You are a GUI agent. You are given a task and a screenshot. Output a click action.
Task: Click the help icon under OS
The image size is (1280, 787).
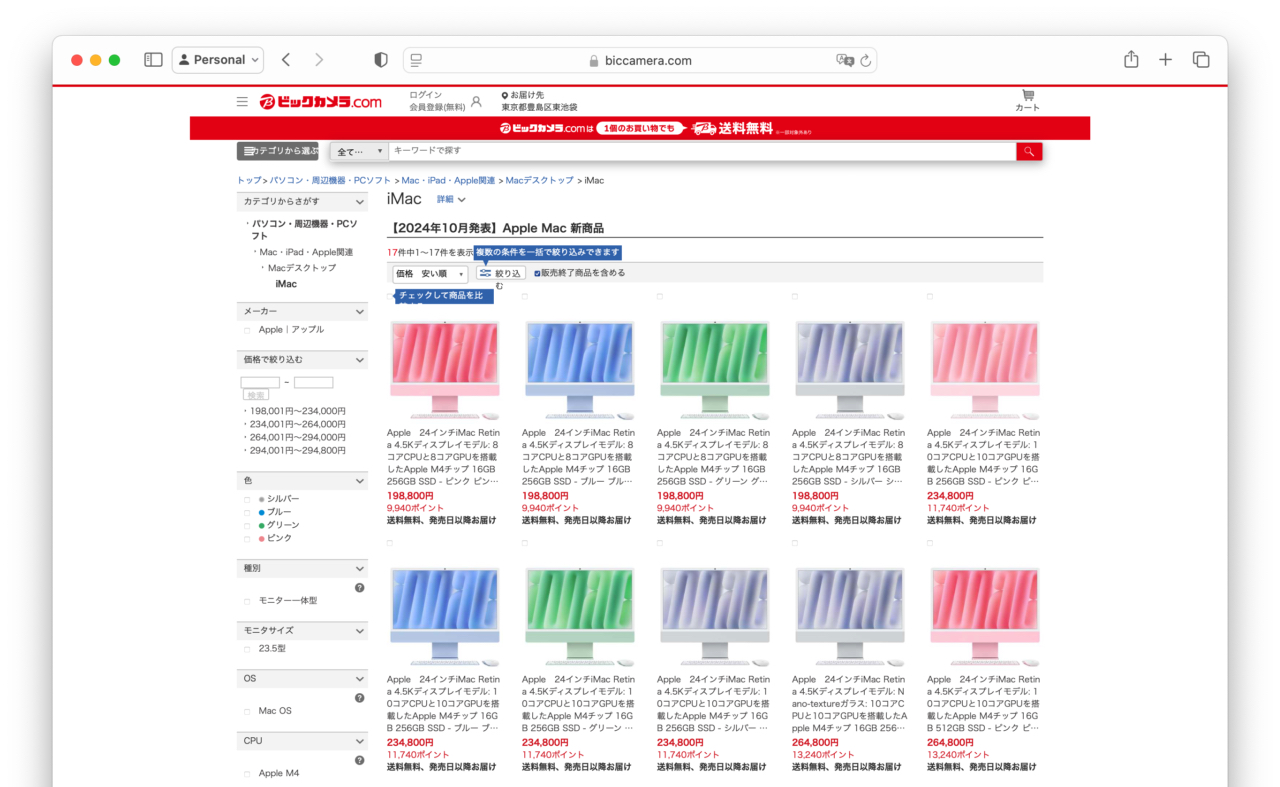point(359,698)
